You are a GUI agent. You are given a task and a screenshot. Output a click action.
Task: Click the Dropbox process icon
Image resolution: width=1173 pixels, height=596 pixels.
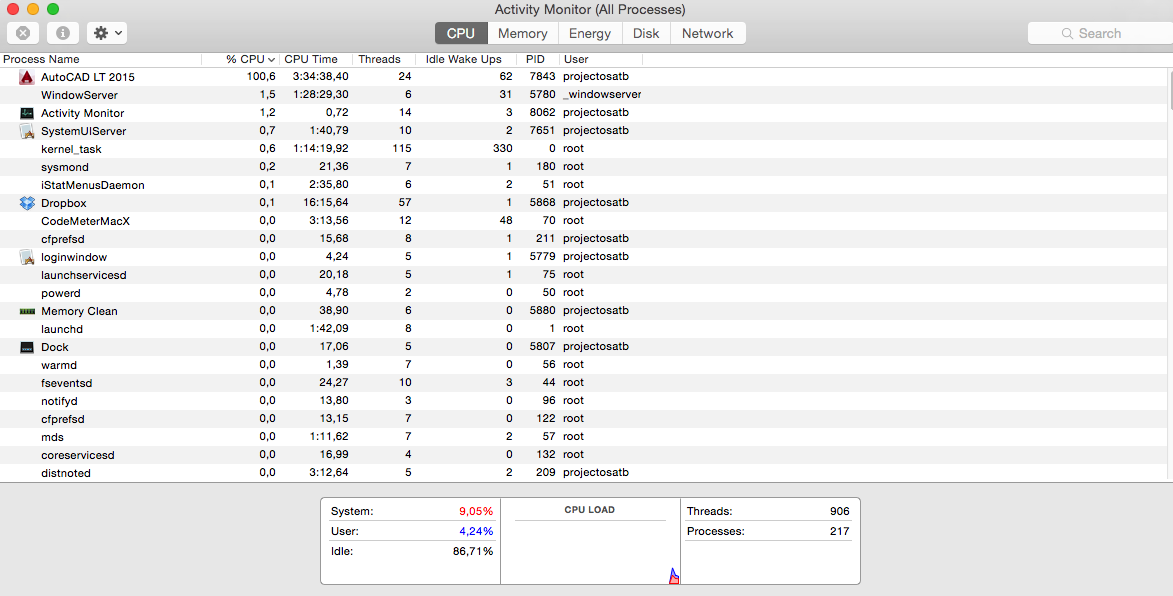click(27, 203)
